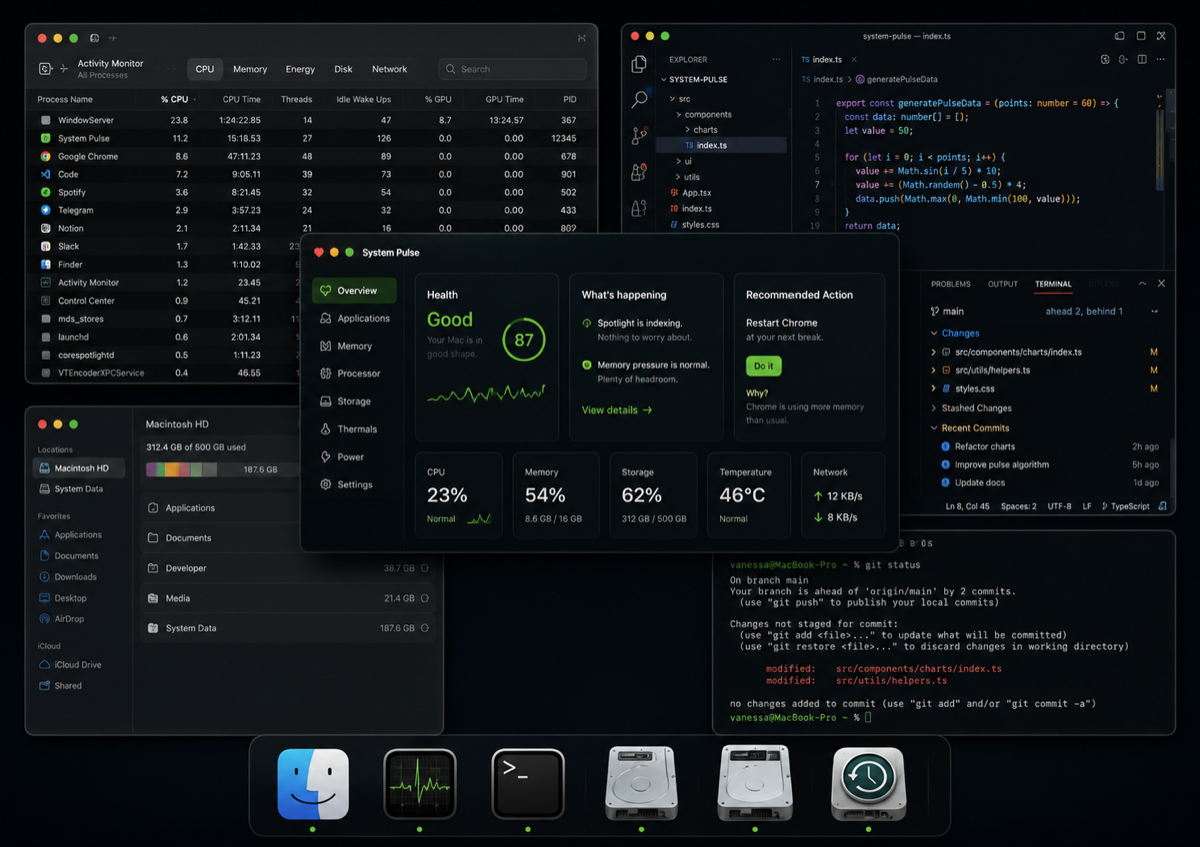This screenshot has height=847, width=1200.
Task: Click the Spotify process icon in Activity Monitor
Action: pyautogui.click(x=46, y=192)
